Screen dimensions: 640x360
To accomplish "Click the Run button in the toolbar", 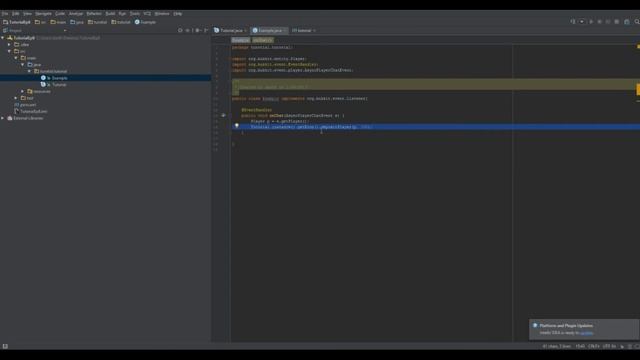I will (x=591, y=22).
